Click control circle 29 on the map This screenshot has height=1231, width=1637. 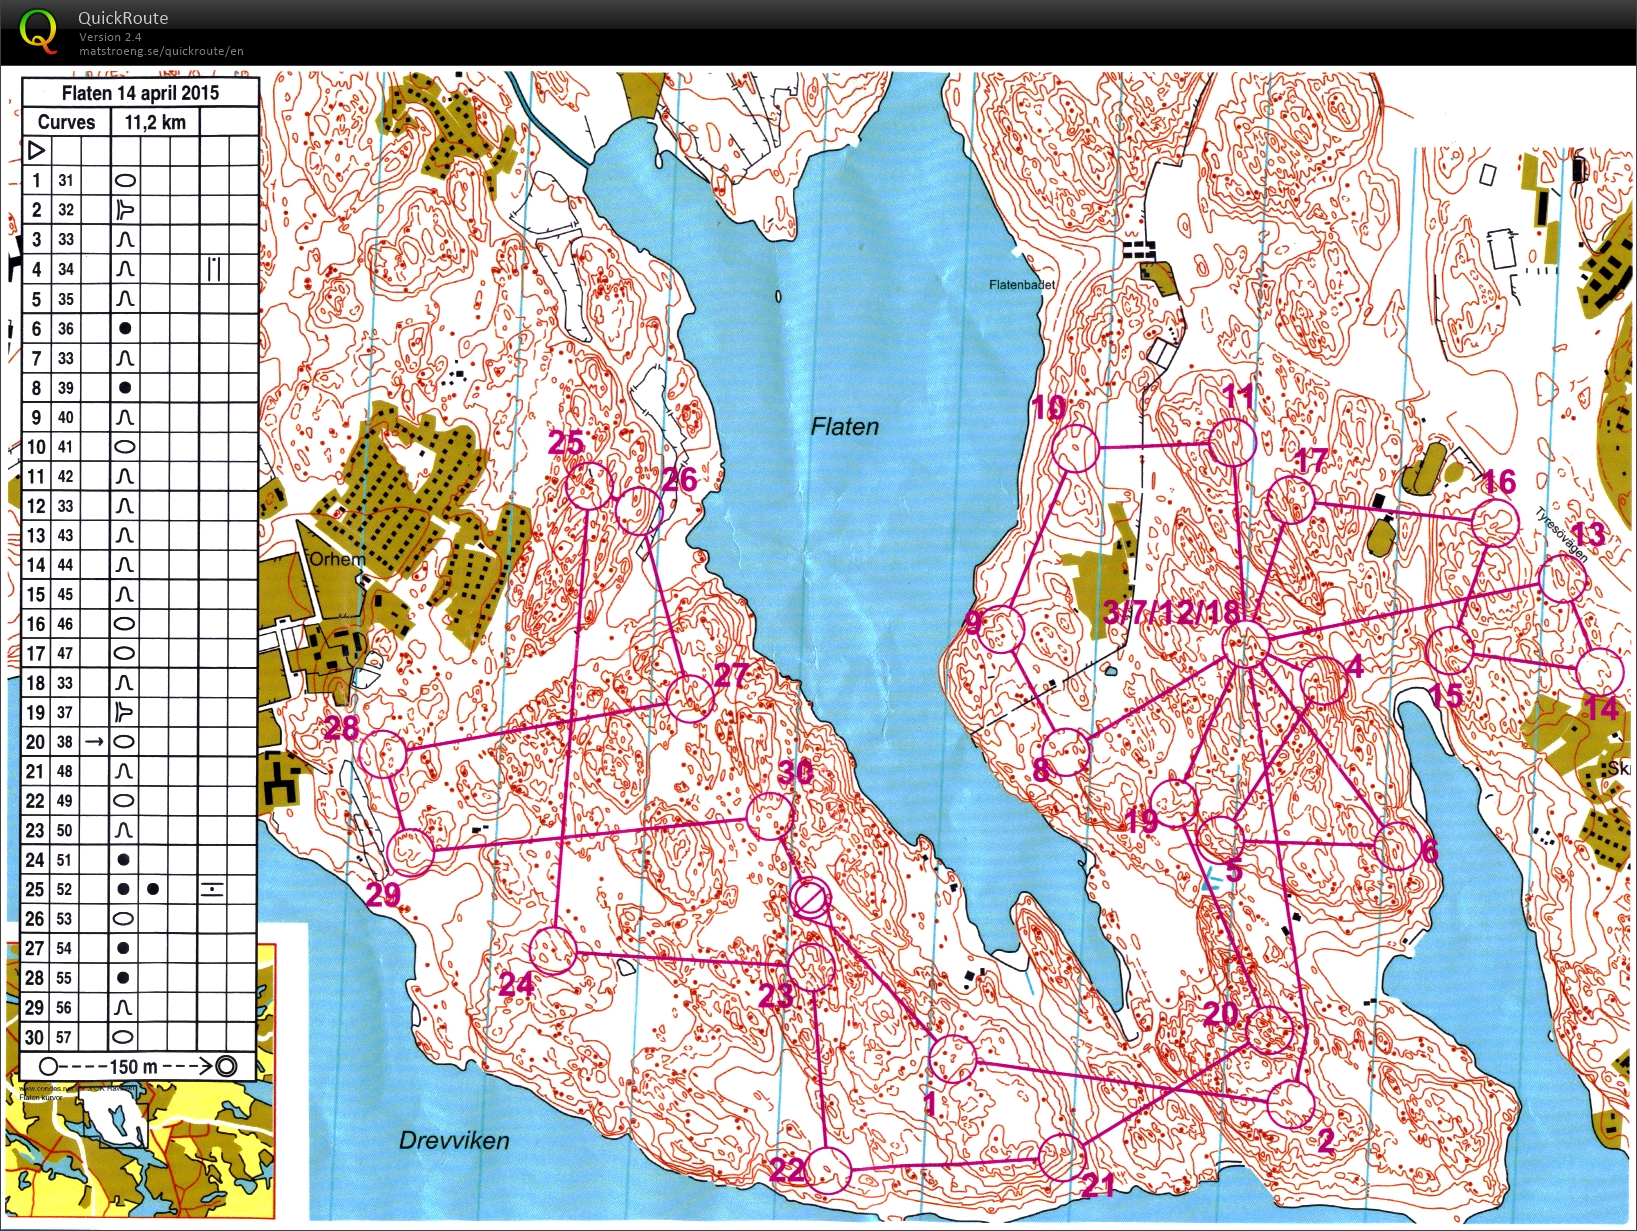(410, 851)
